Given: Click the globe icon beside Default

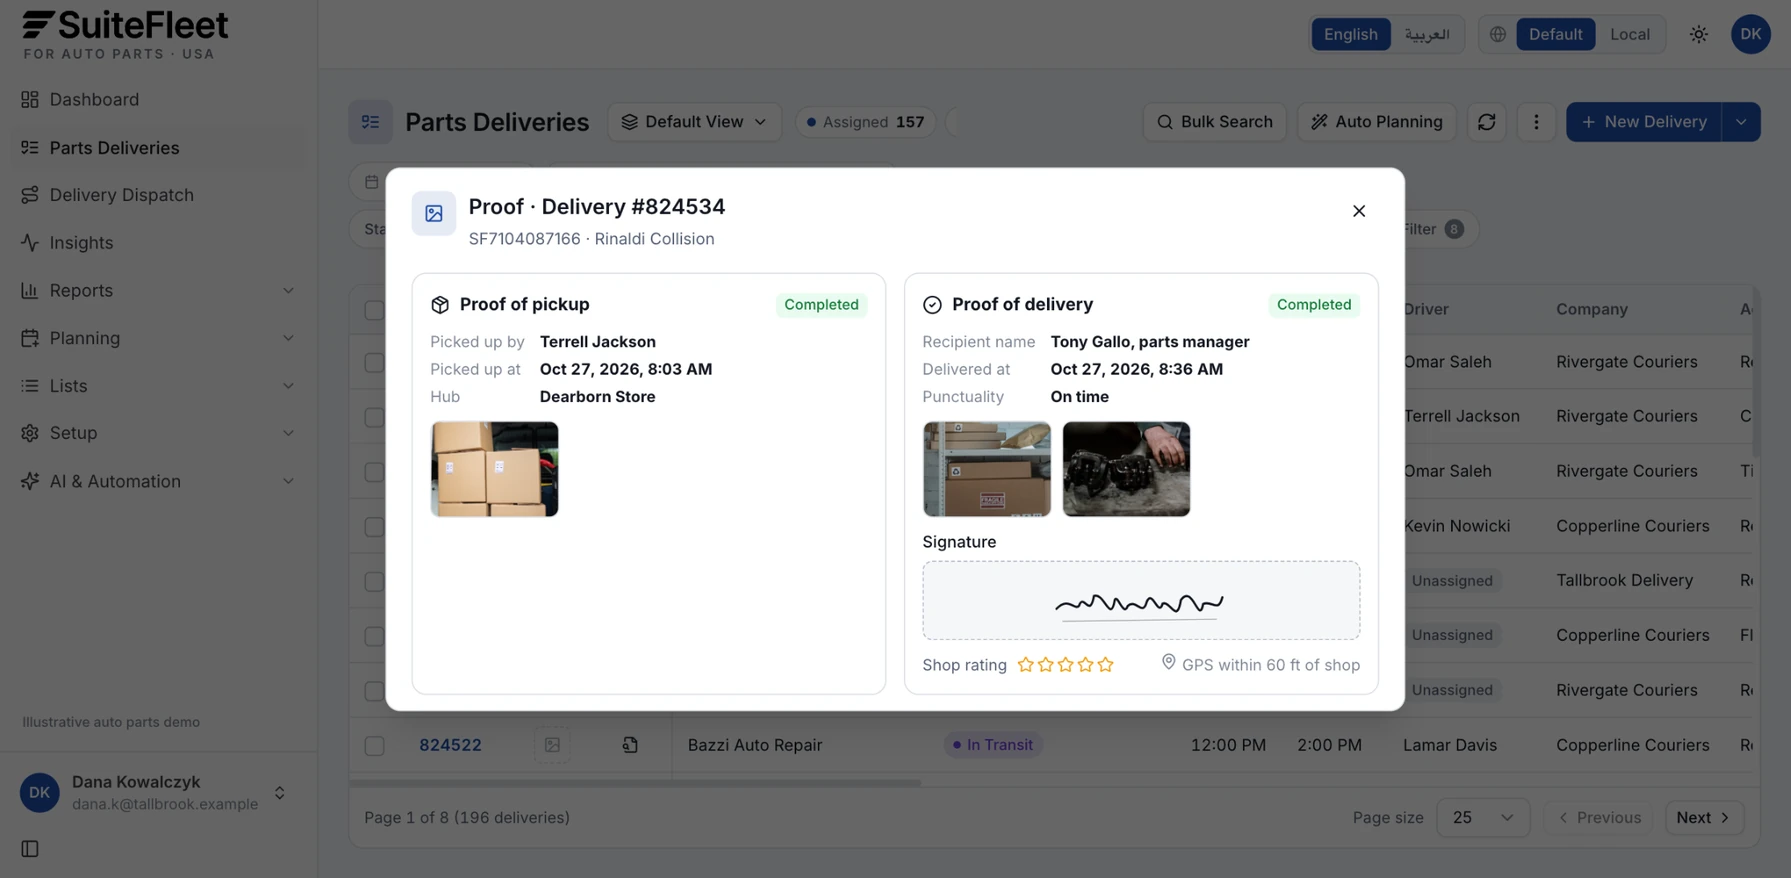Looking at the screenshot, I should point(1497,34).
